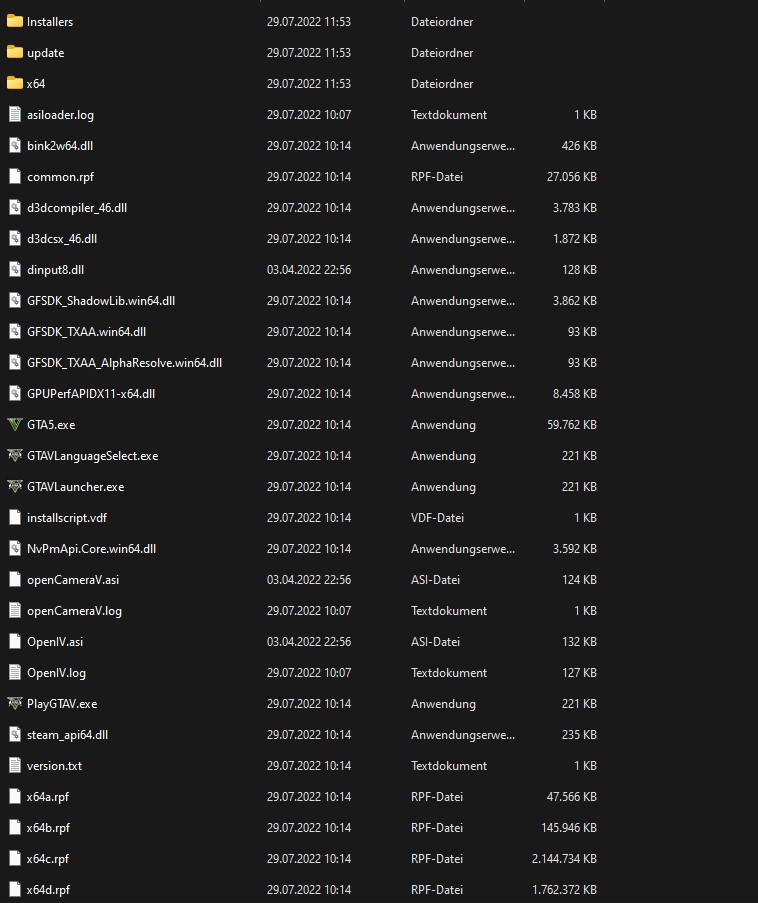Click the Anwendung type of PlayGTAV.exe

click(444, 704)
